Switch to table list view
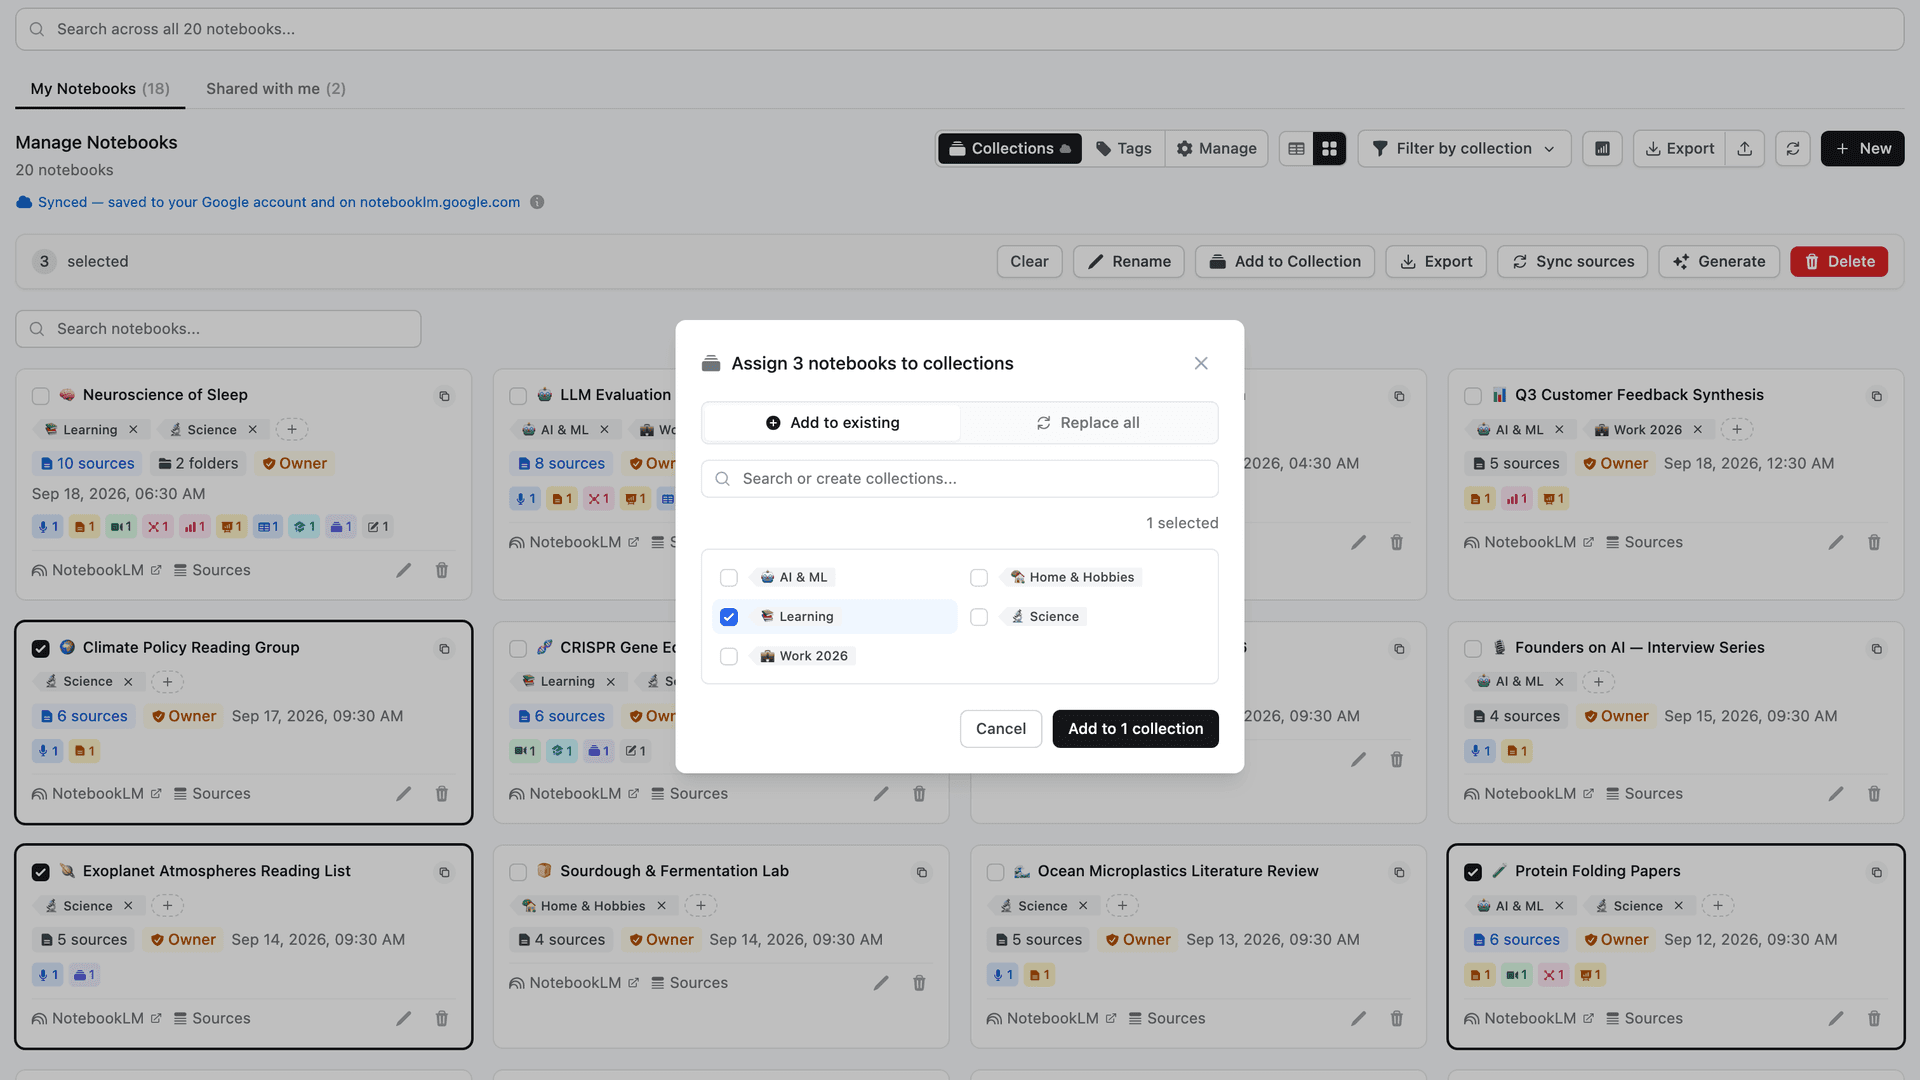The height and width of the screenshot is (1080, 1920). tap(1296, 149)
